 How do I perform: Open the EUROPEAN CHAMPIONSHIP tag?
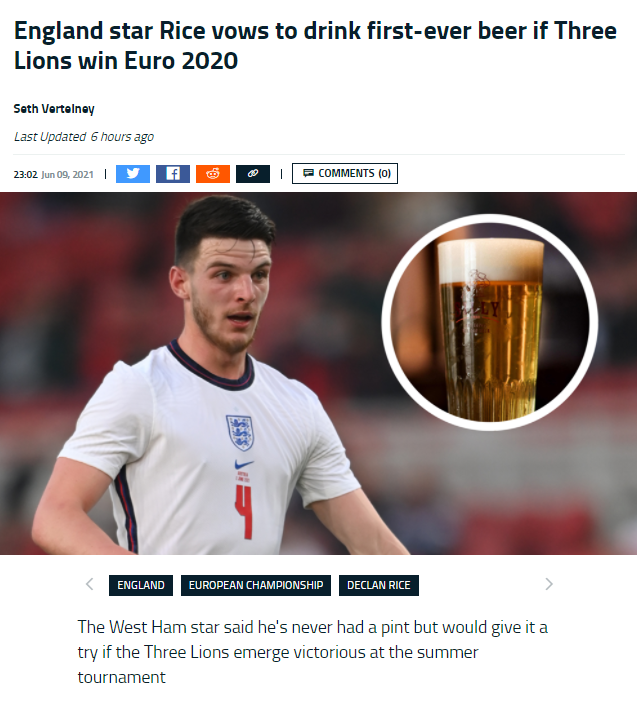click(256, 585)
